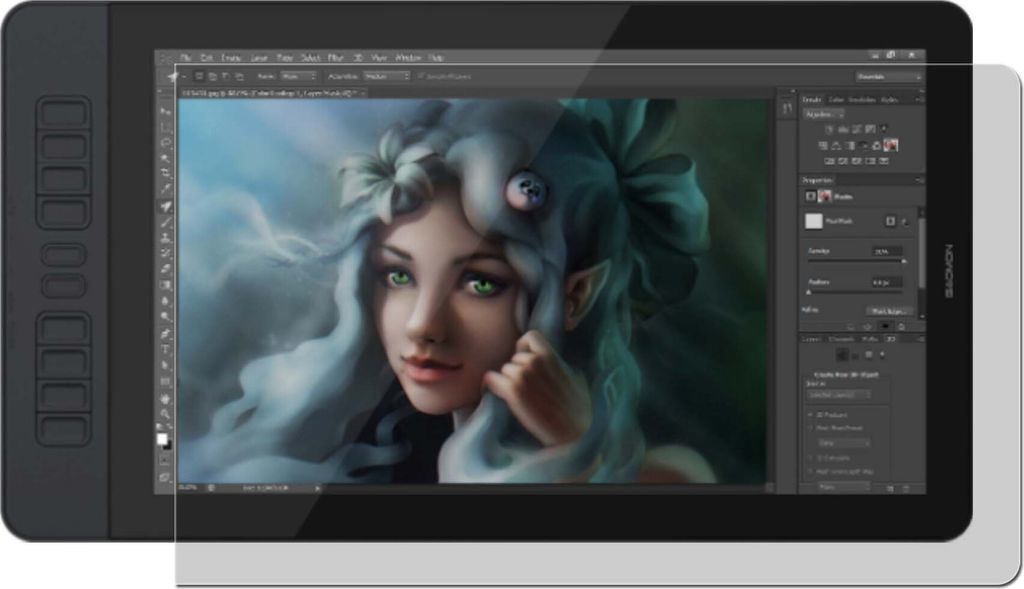The image size is (1024, 589).
Task: Open the 3D Source Selected Layer(s) dropdown
Action: coord(839,395)
